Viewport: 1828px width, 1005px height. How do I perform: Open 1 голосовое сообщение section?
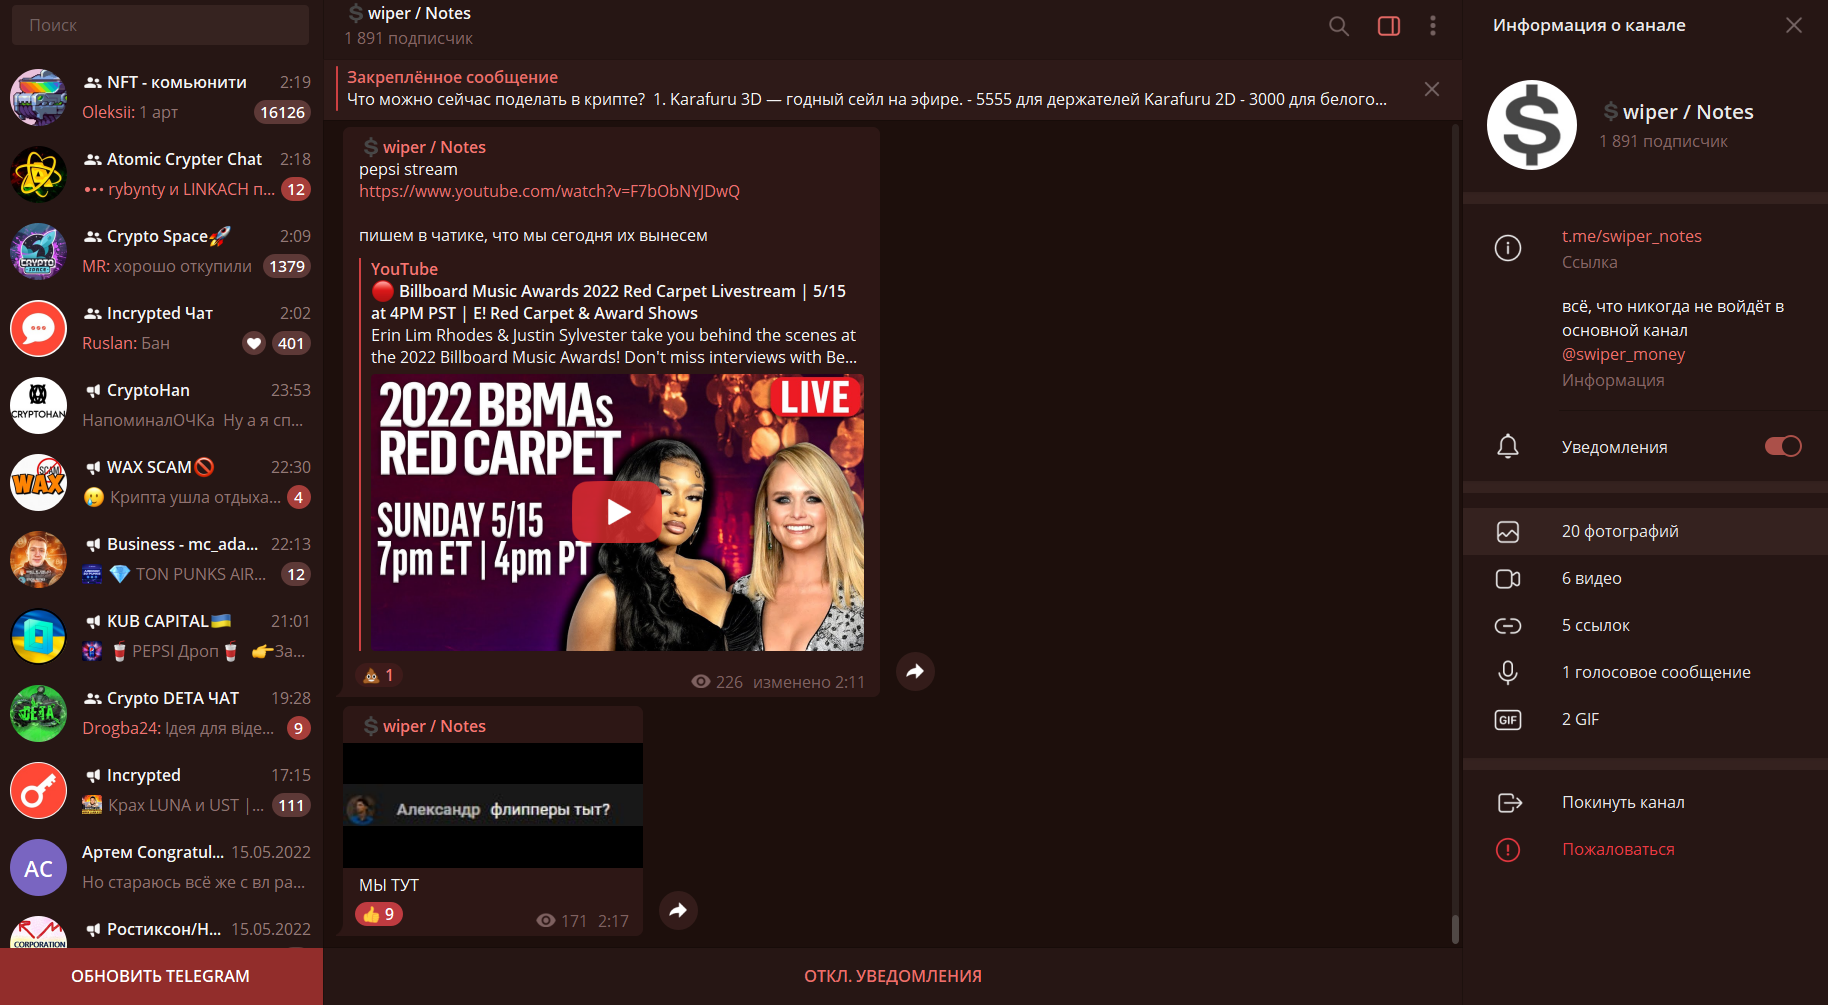tap(1645, 672)
